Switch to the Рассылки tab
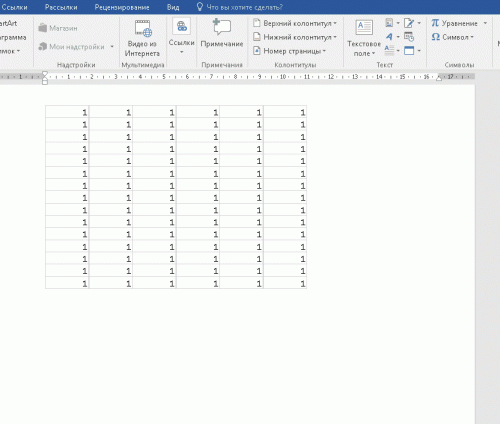 tap(61, 7)
